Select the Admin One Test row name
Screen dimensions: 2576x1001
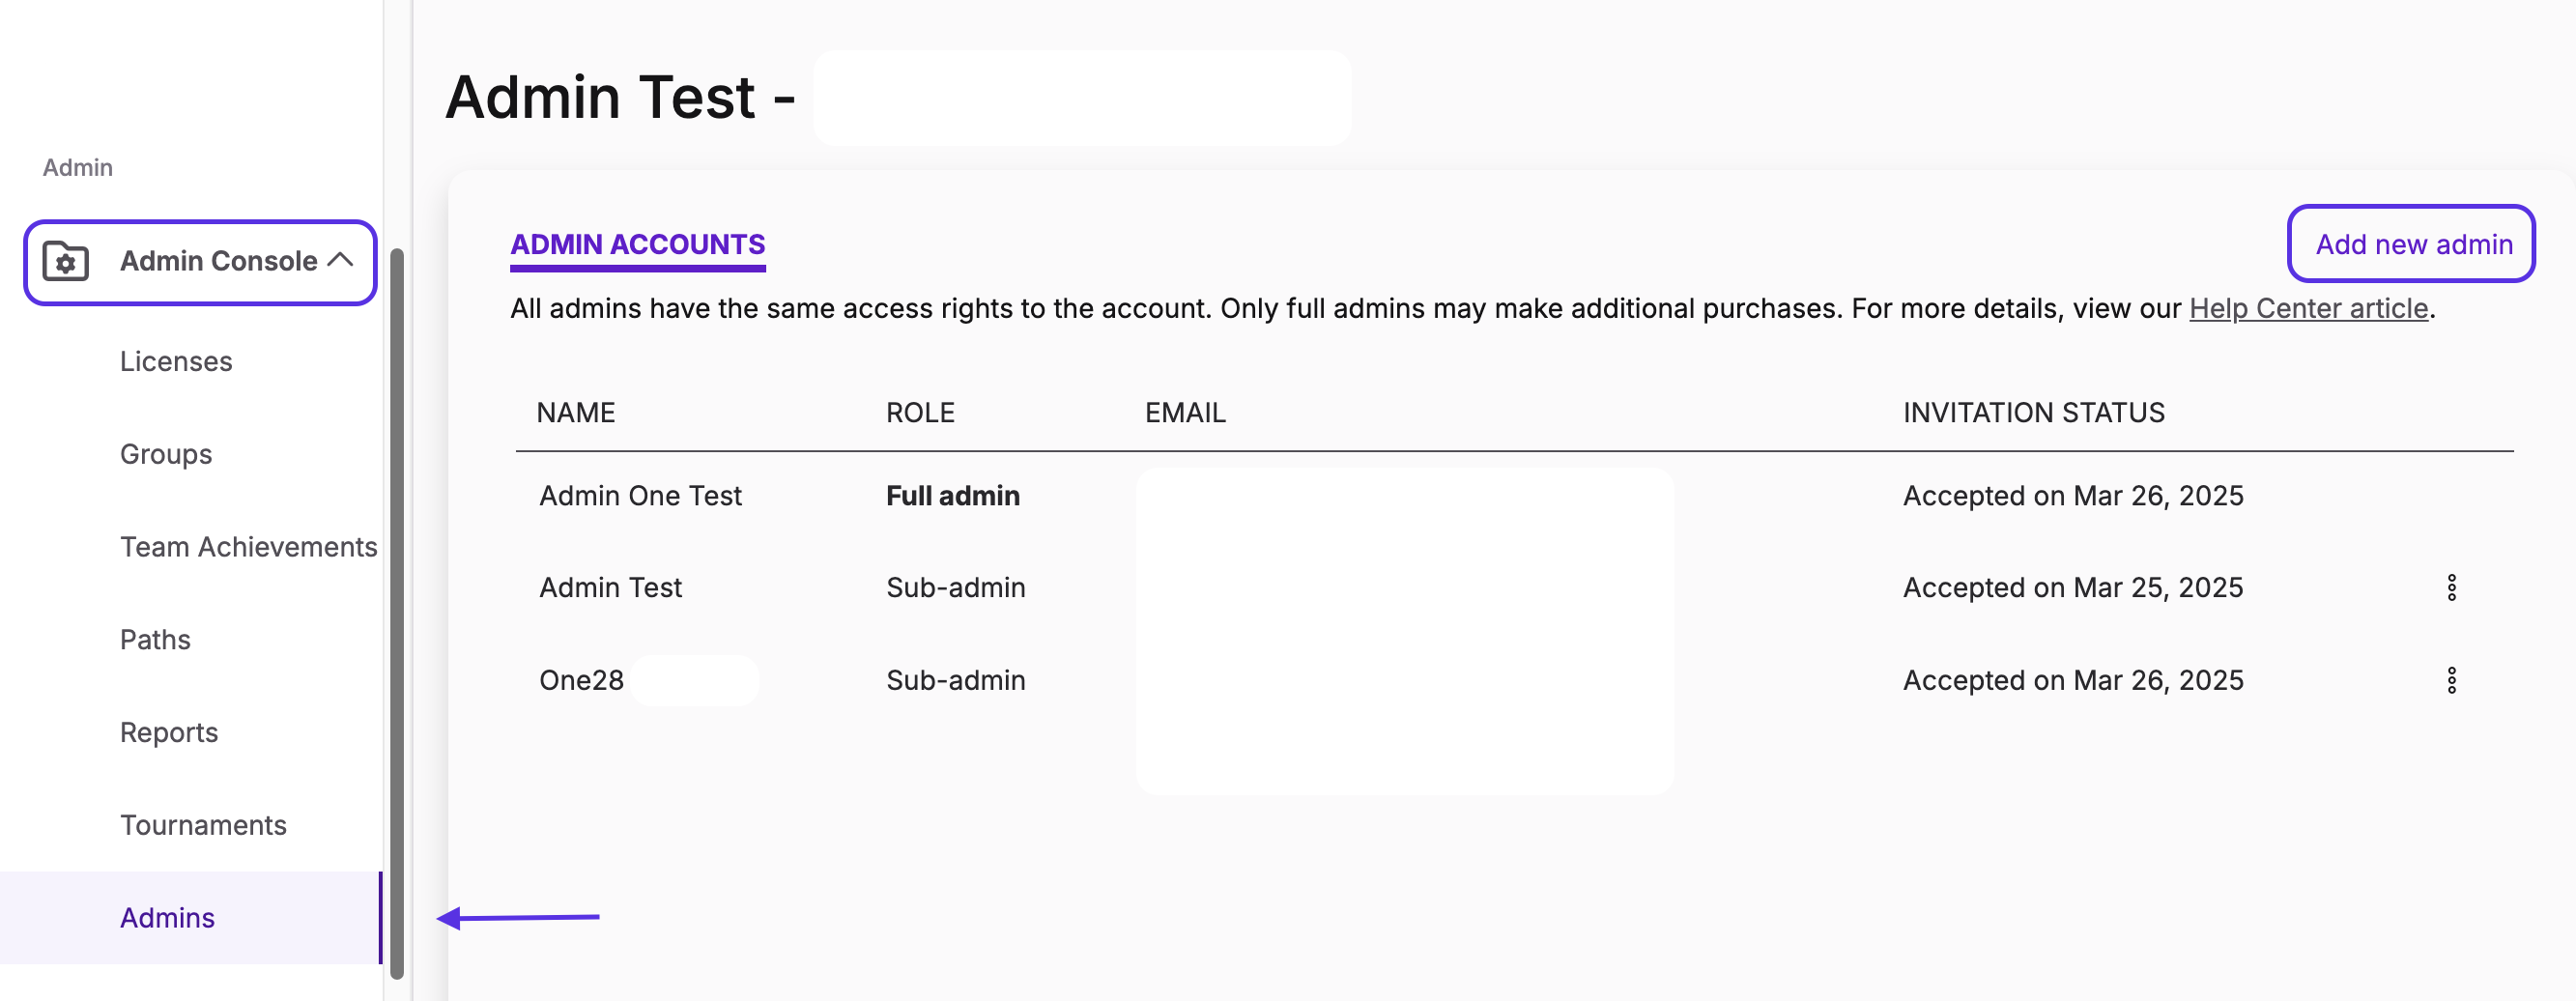coord(640,496)
